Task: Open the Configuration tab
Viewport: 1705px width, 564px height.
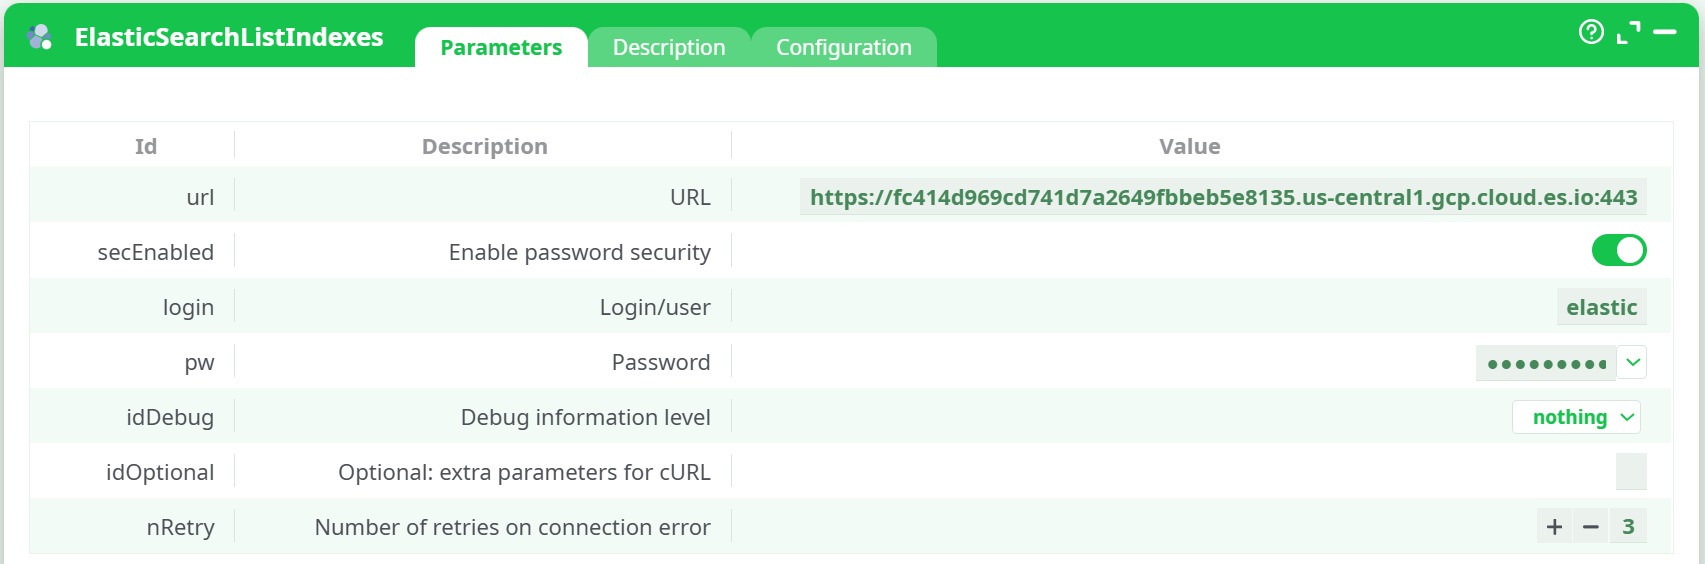Action: [x=844, y=47]
